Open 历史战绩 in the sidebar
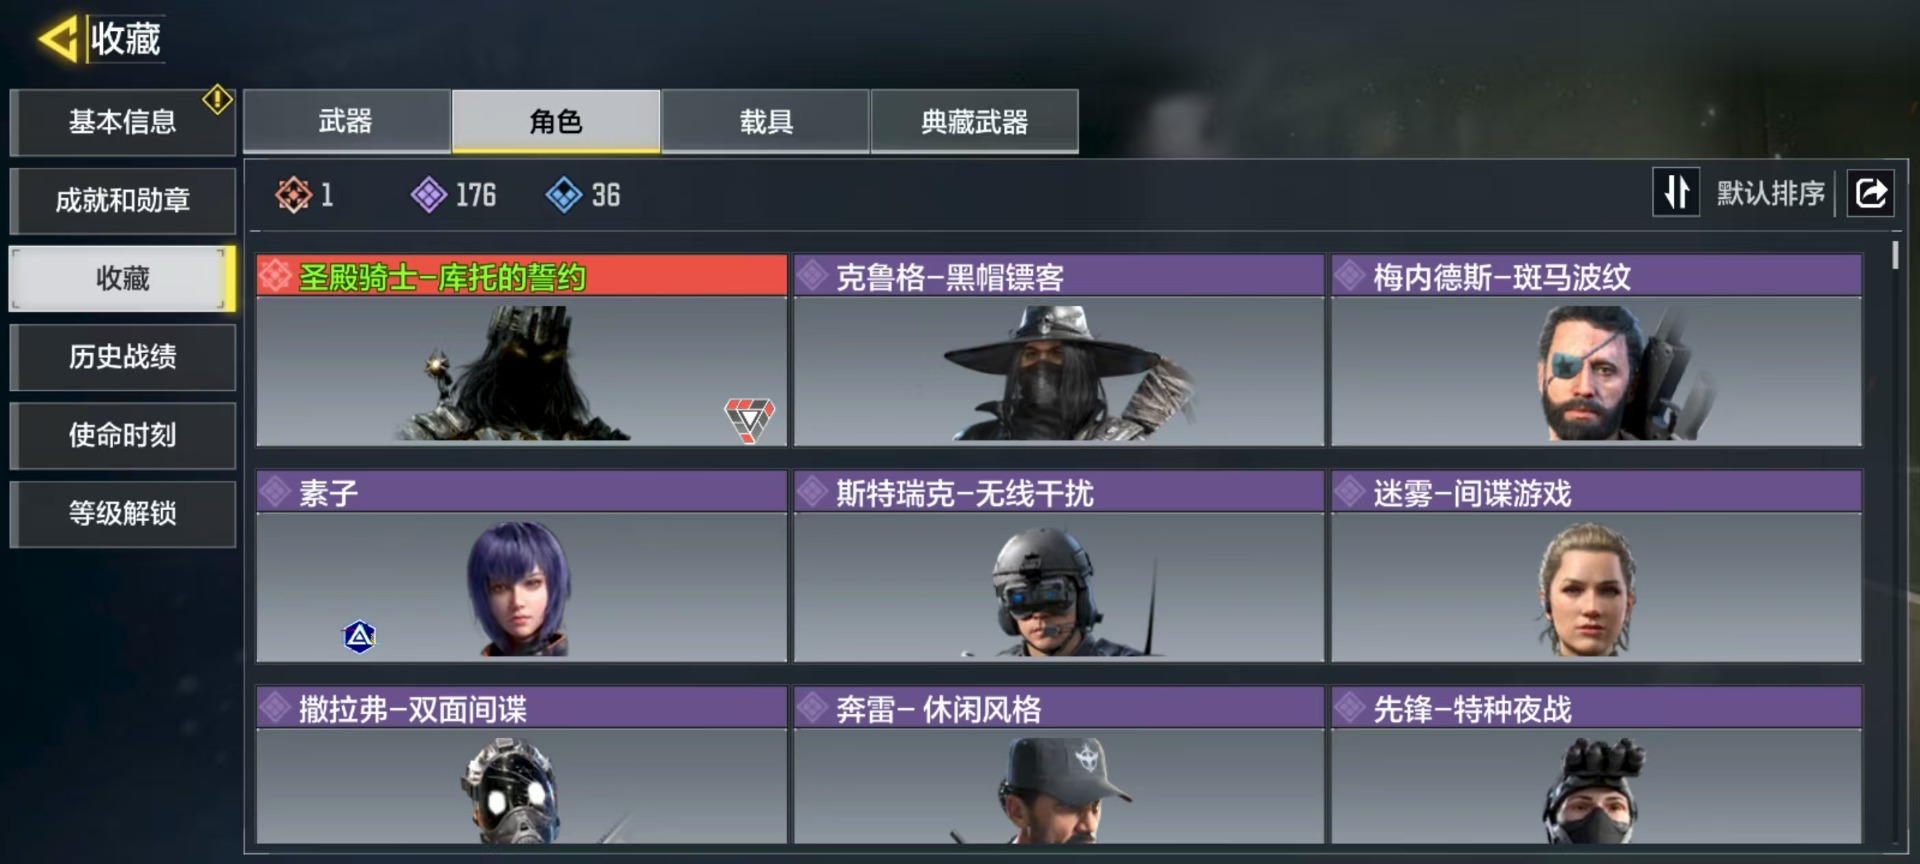The width and height of the screenshot is (1920, 864). click(x=123, y=357)
